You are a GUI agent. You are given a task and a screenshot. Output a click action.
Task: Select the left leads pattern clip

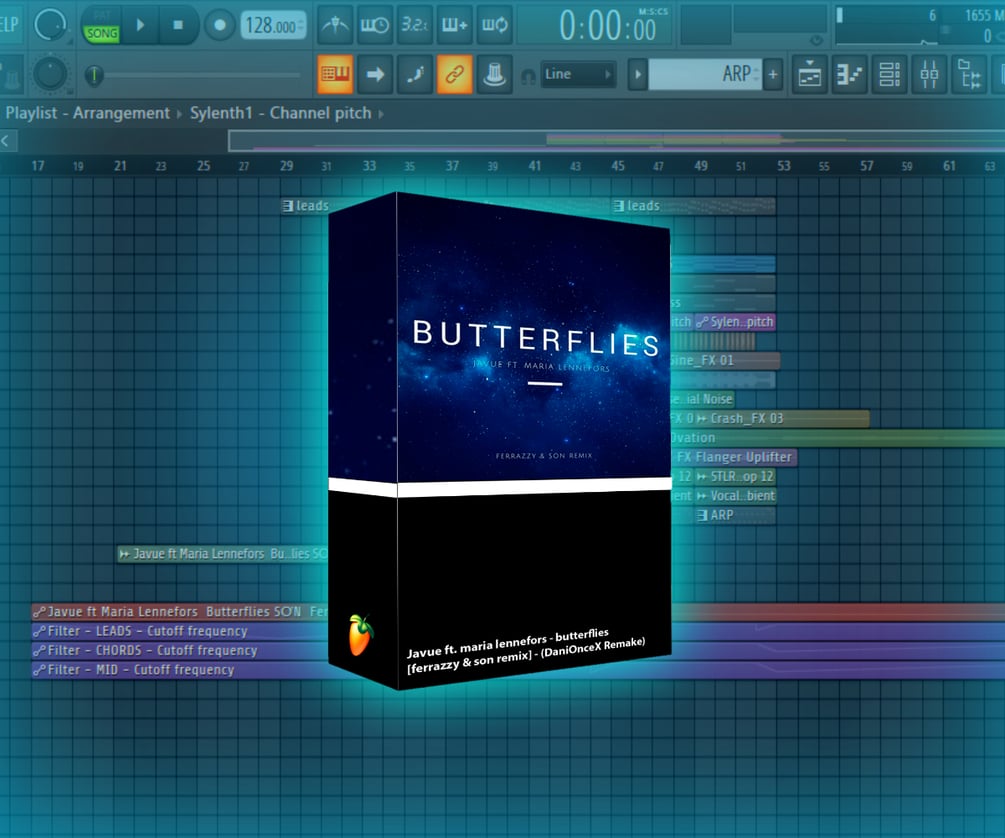point(306,206)
